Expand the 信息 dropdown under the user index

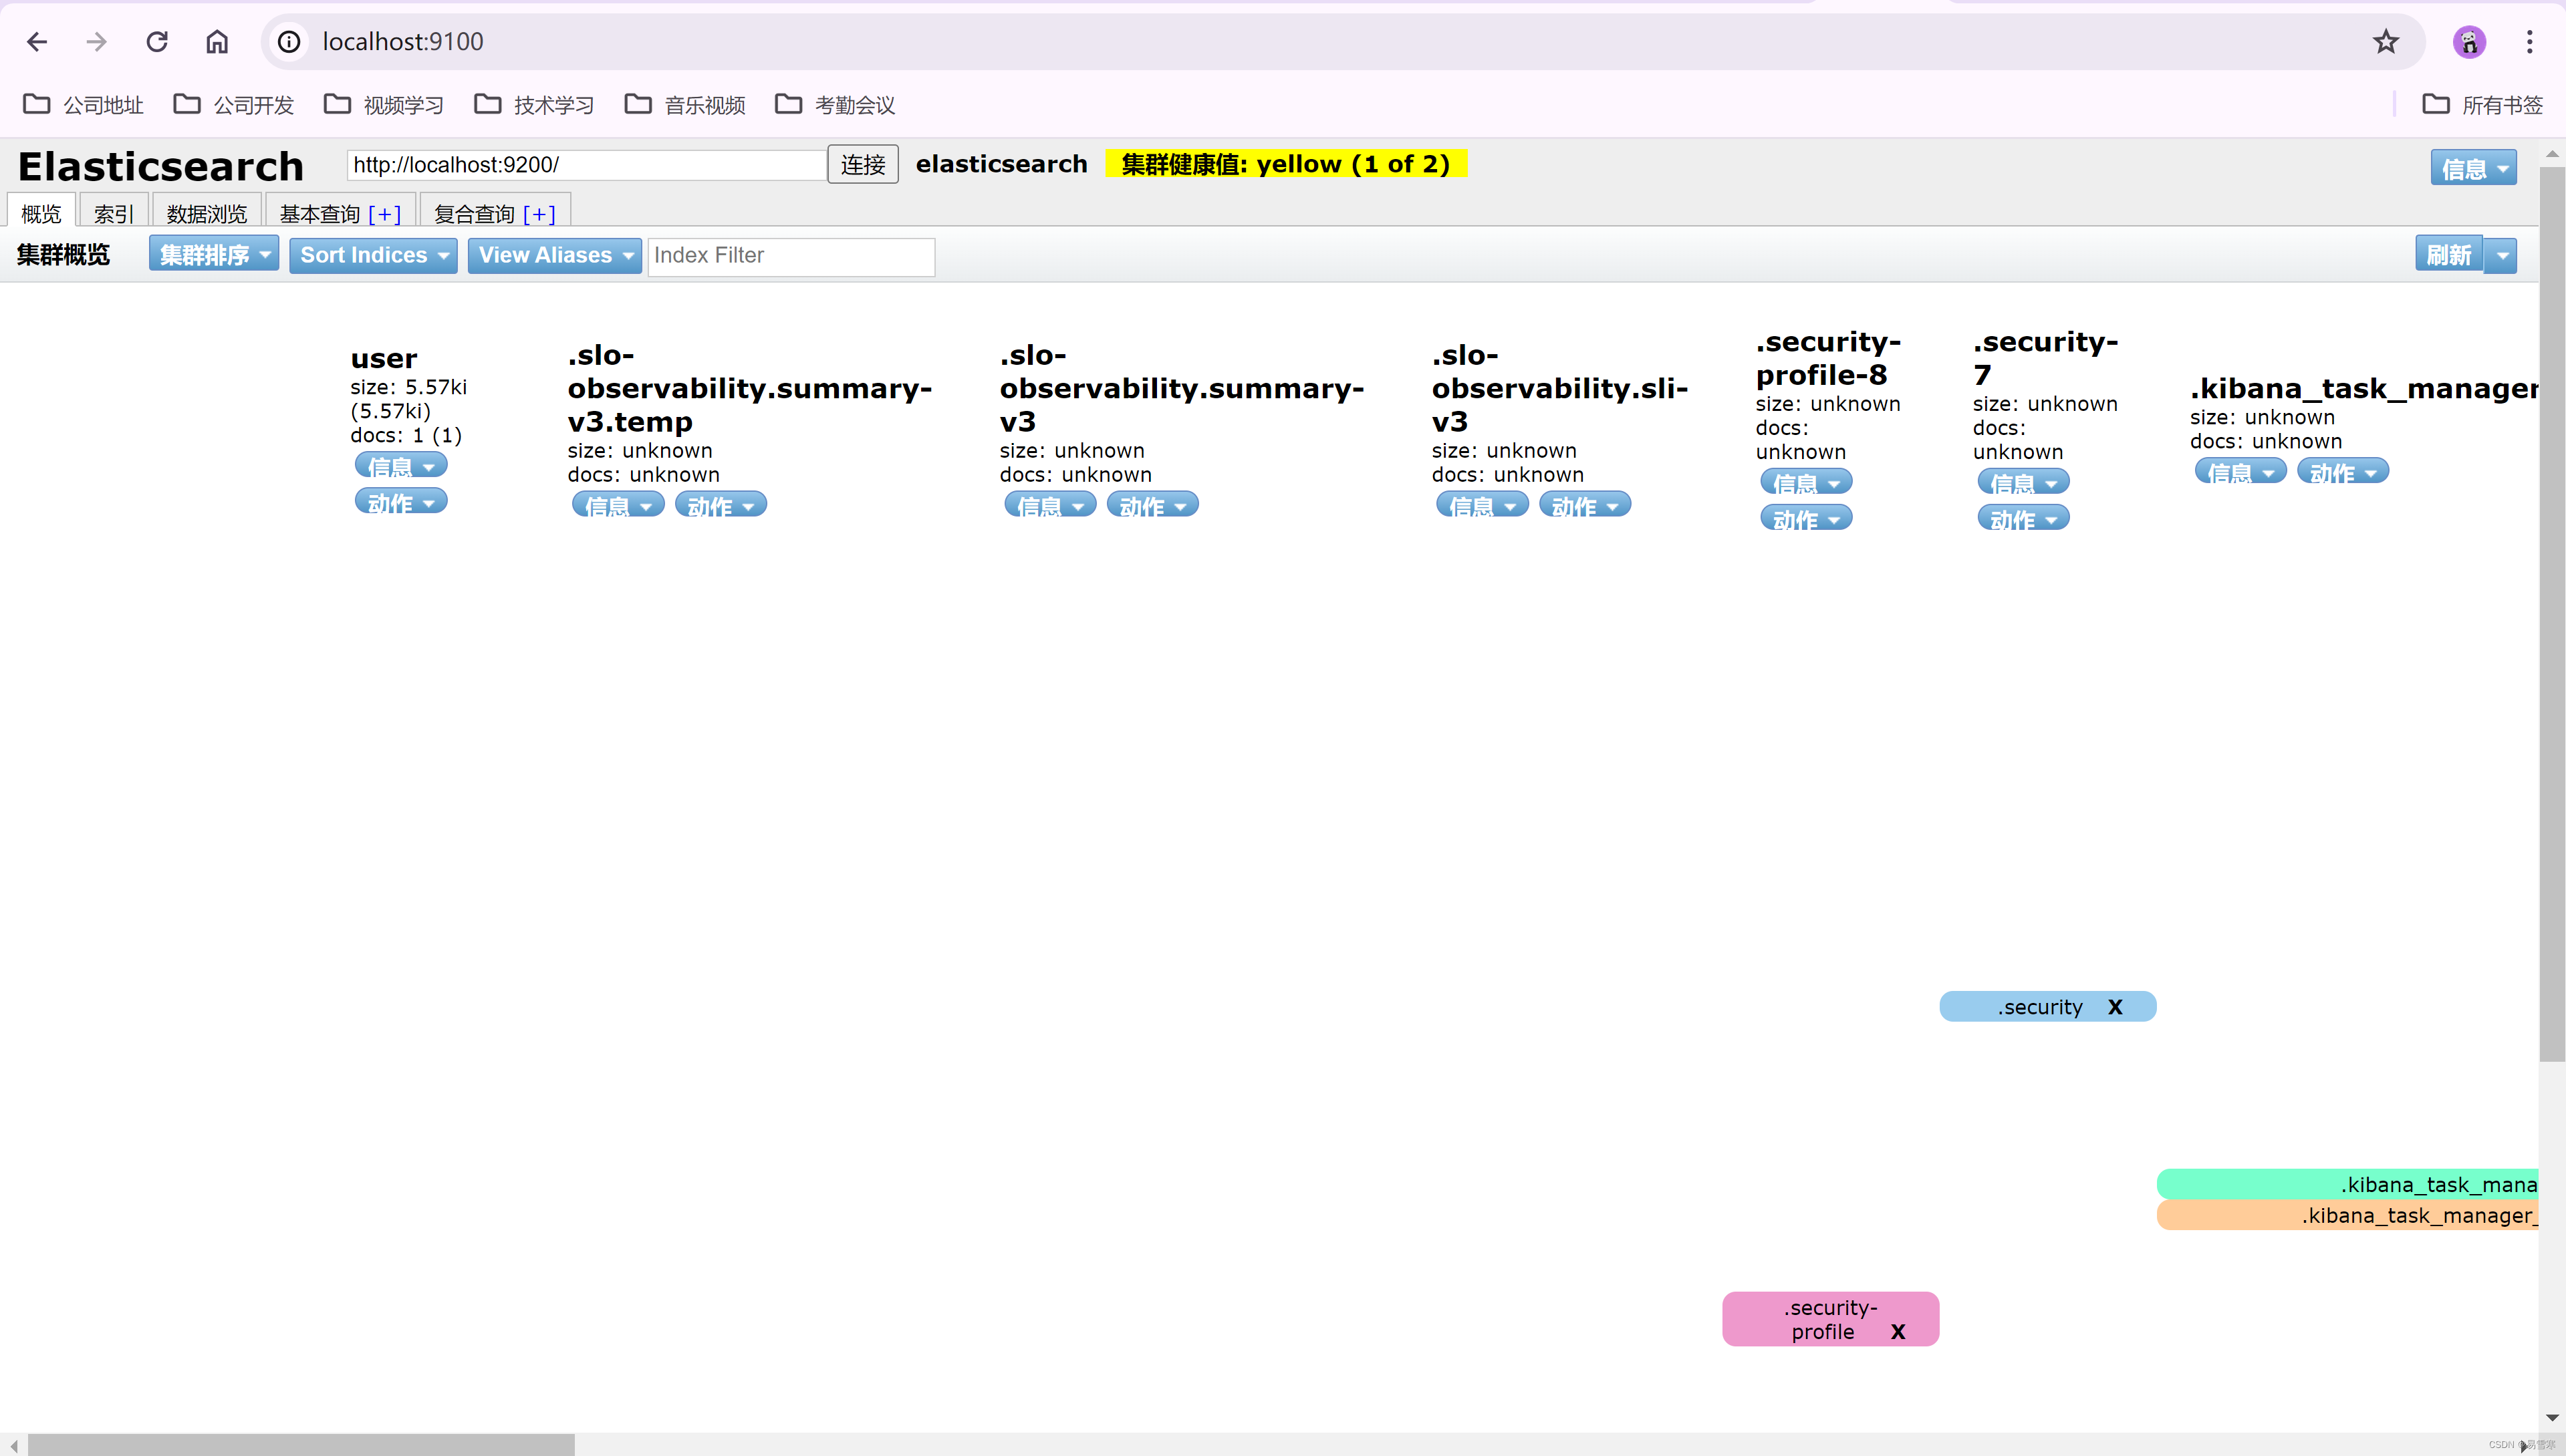pos(400,465)
